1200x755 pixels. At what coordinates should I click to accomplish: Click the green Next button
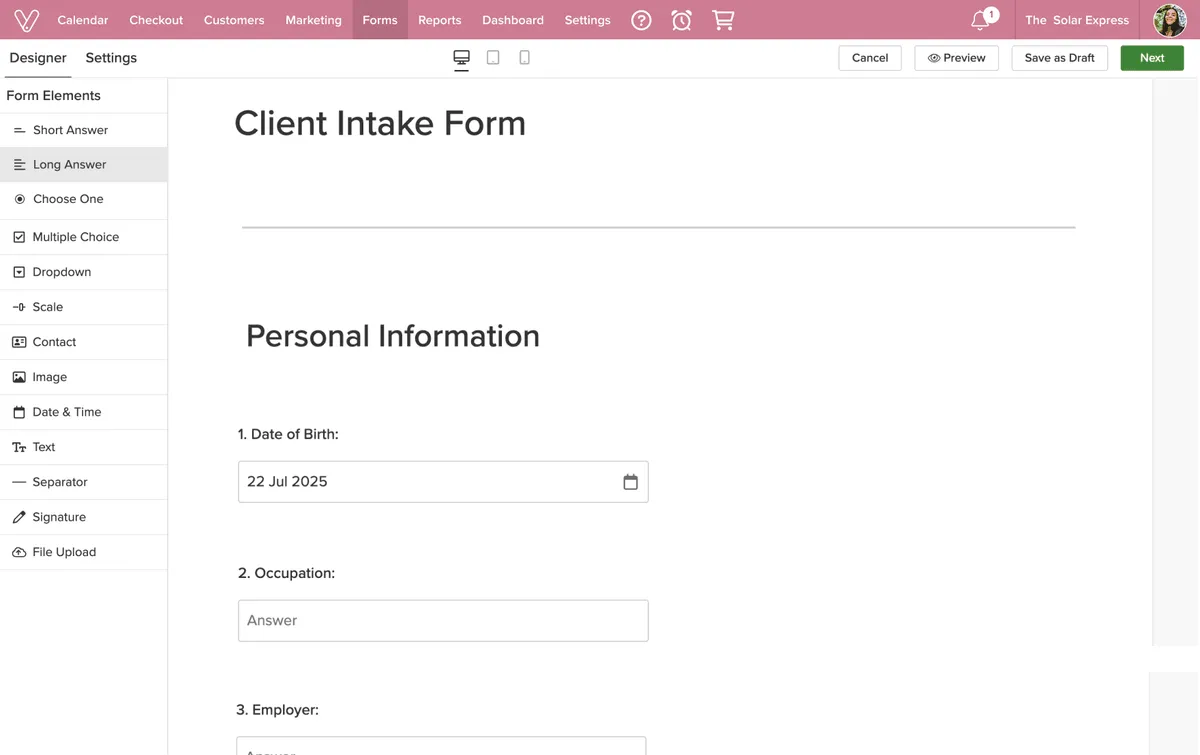click(1151, 58)
